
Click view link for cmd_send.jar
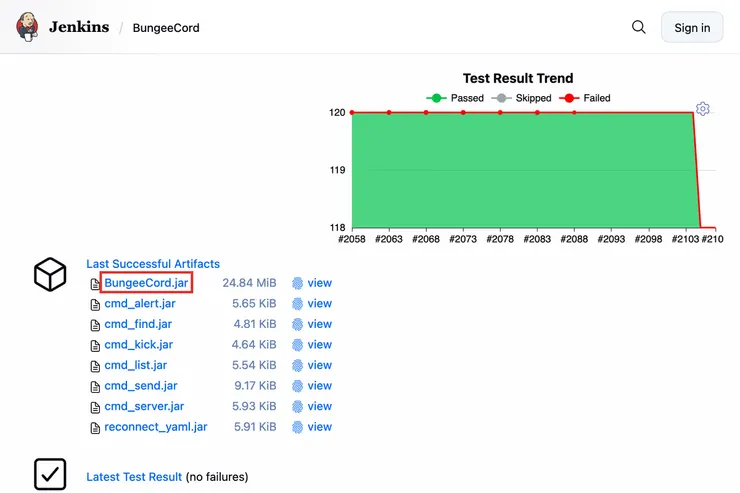coord(320,385)
